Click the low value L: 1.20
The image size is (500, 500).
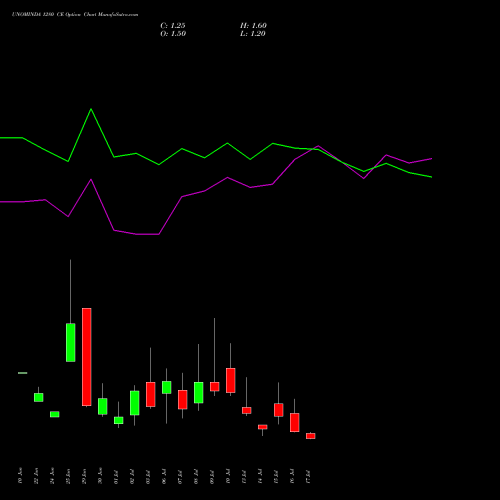(253, 34)
